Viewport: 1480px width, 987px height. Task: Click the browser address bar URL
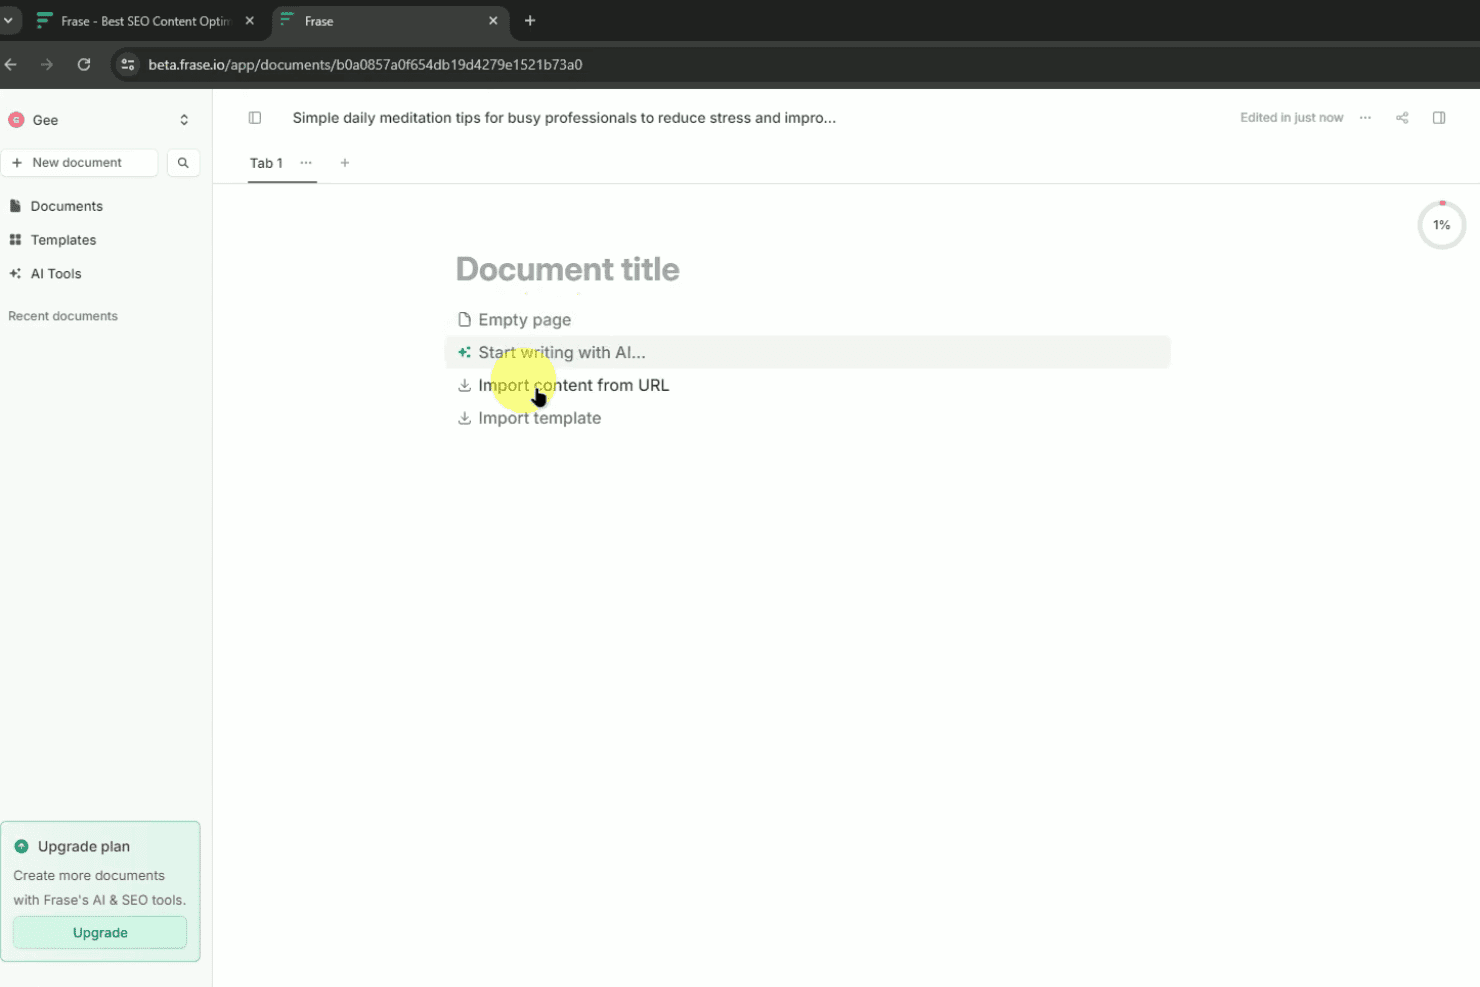tap(366, 65)
